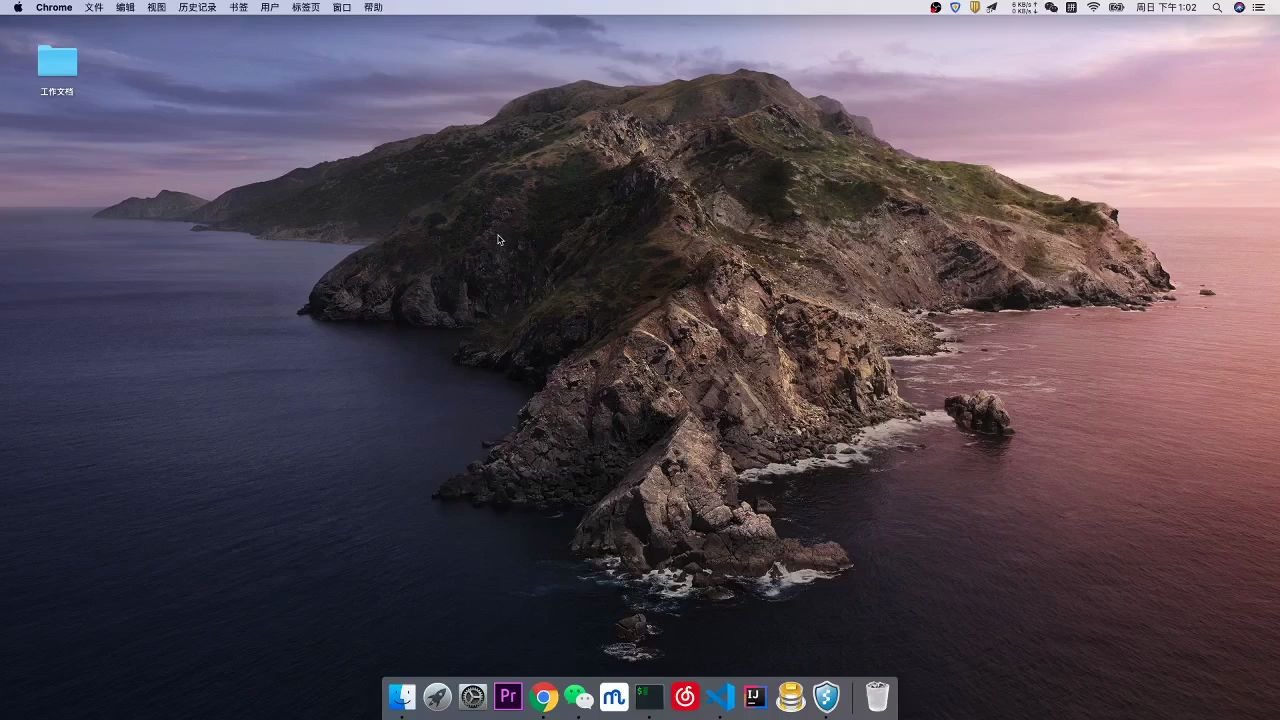Viewport: 1280px width, 720px height.
Task: Open the Trash in the dock
Action: point(877,697)
